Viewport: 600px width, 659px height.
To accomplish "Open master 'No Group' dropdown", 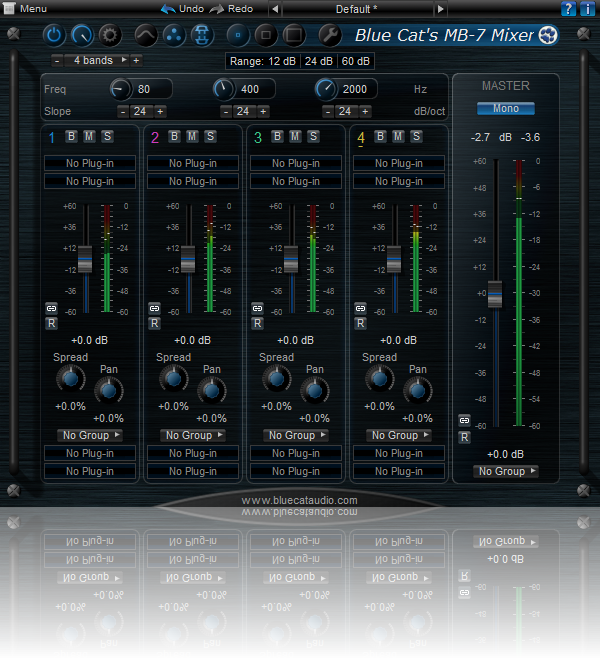I will (506, 471).
